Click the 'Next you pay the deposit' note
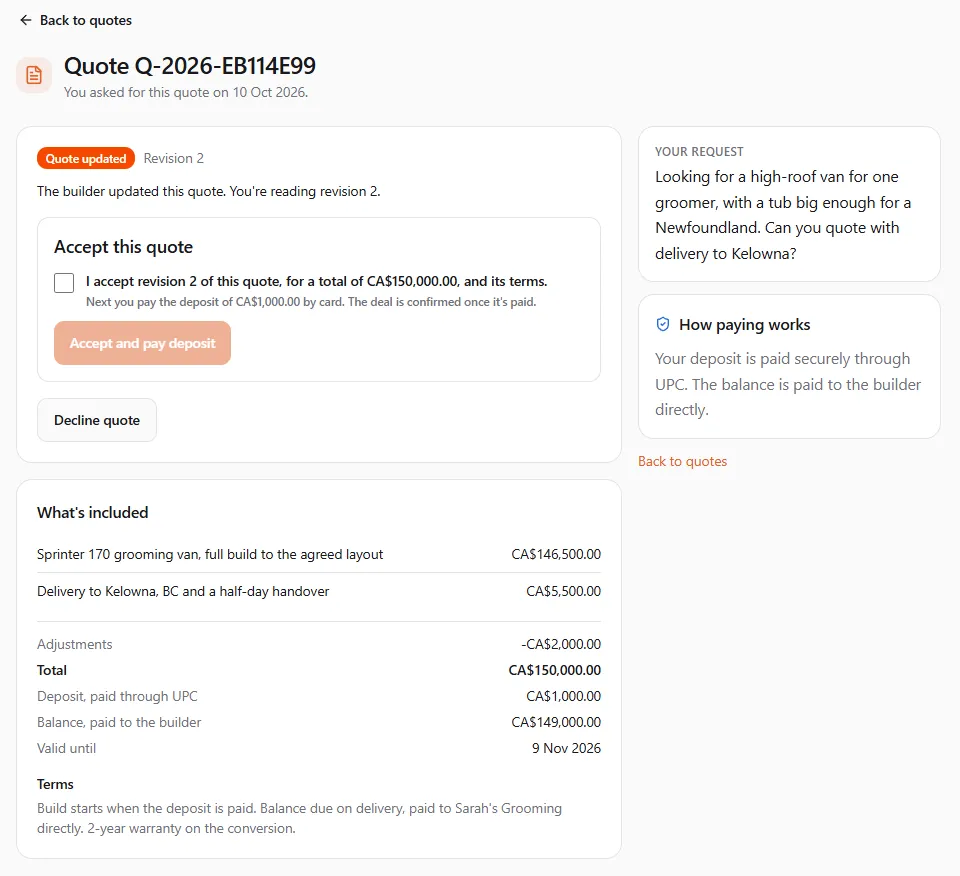Screen dimensions: 960x876 pyautogui.click(x=311, y=302)
